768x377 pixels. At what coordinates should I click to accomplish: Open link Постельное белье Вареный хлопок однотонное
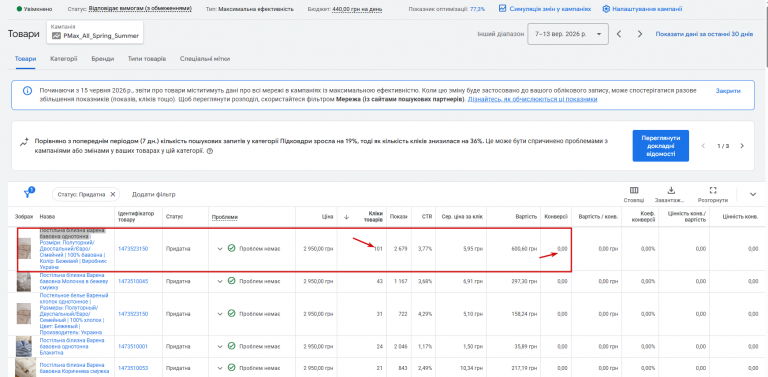74,314
